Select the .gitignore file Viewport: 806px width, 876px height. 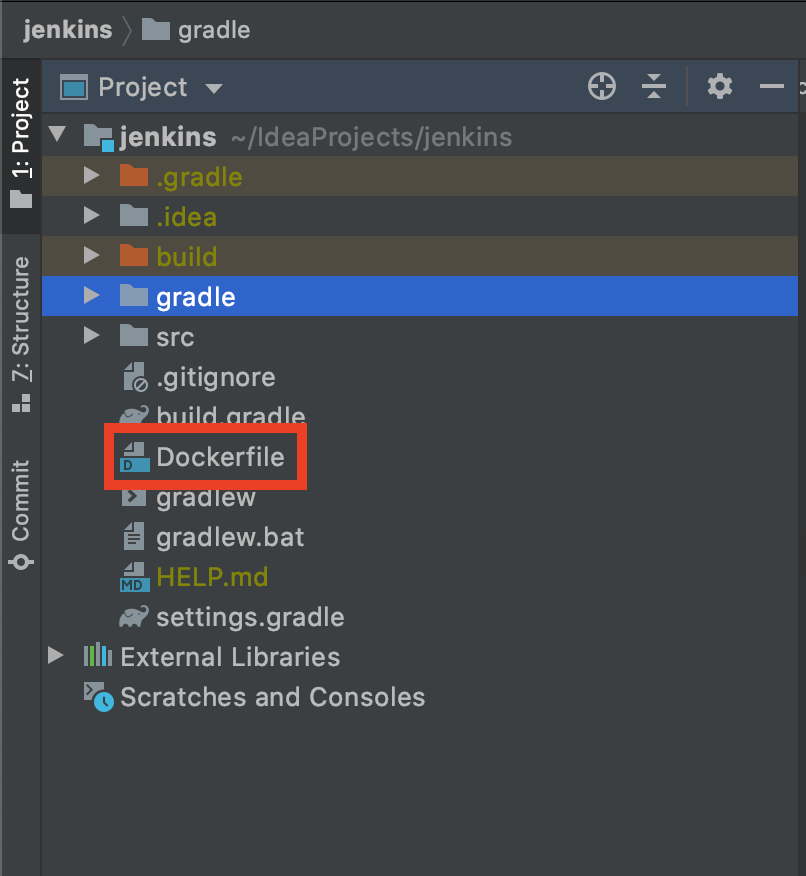216,378
